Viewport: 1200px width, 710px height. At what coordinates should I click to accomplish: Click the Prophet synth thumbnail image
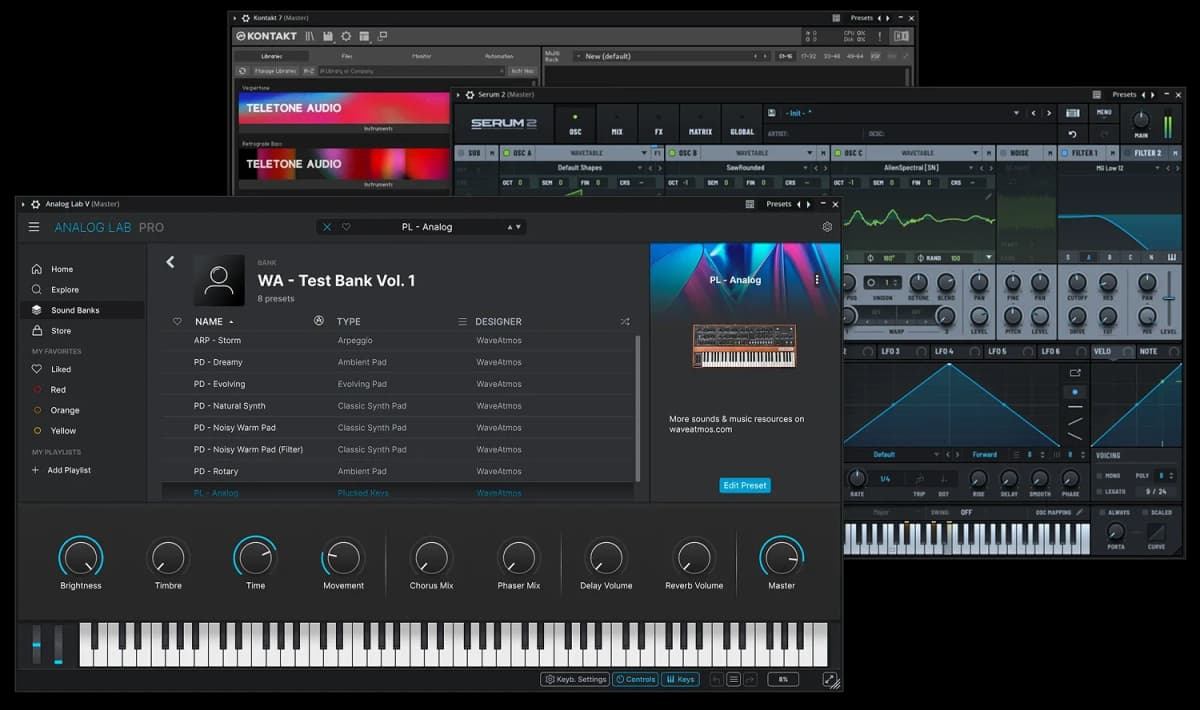(745, 346)
